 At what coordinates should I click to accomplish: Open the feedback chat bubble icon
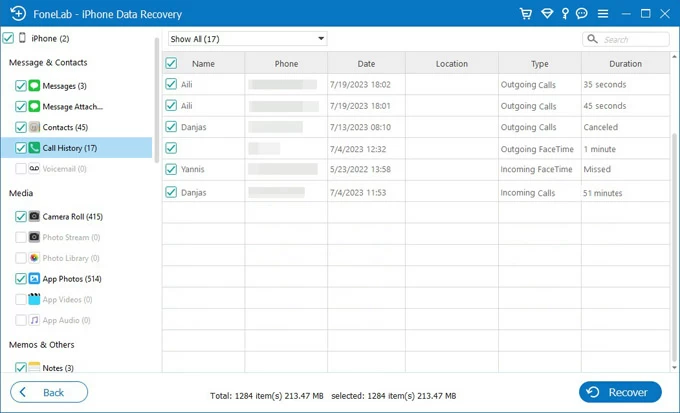pos(583,14)
